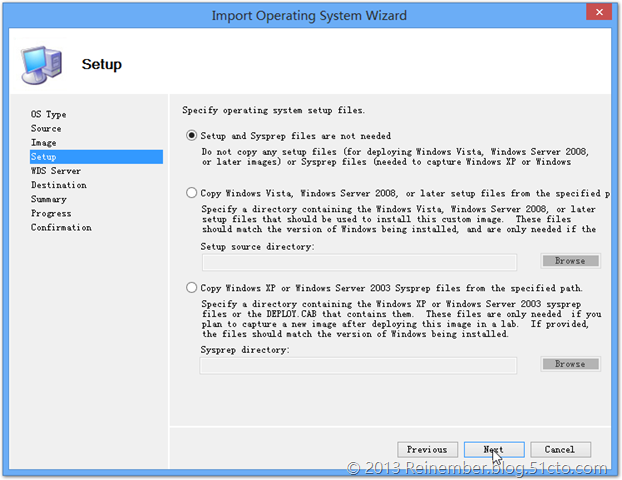Cancel the Import Operating System Wizard
Screen dimensions: 622x480
[x=560, y=449]
